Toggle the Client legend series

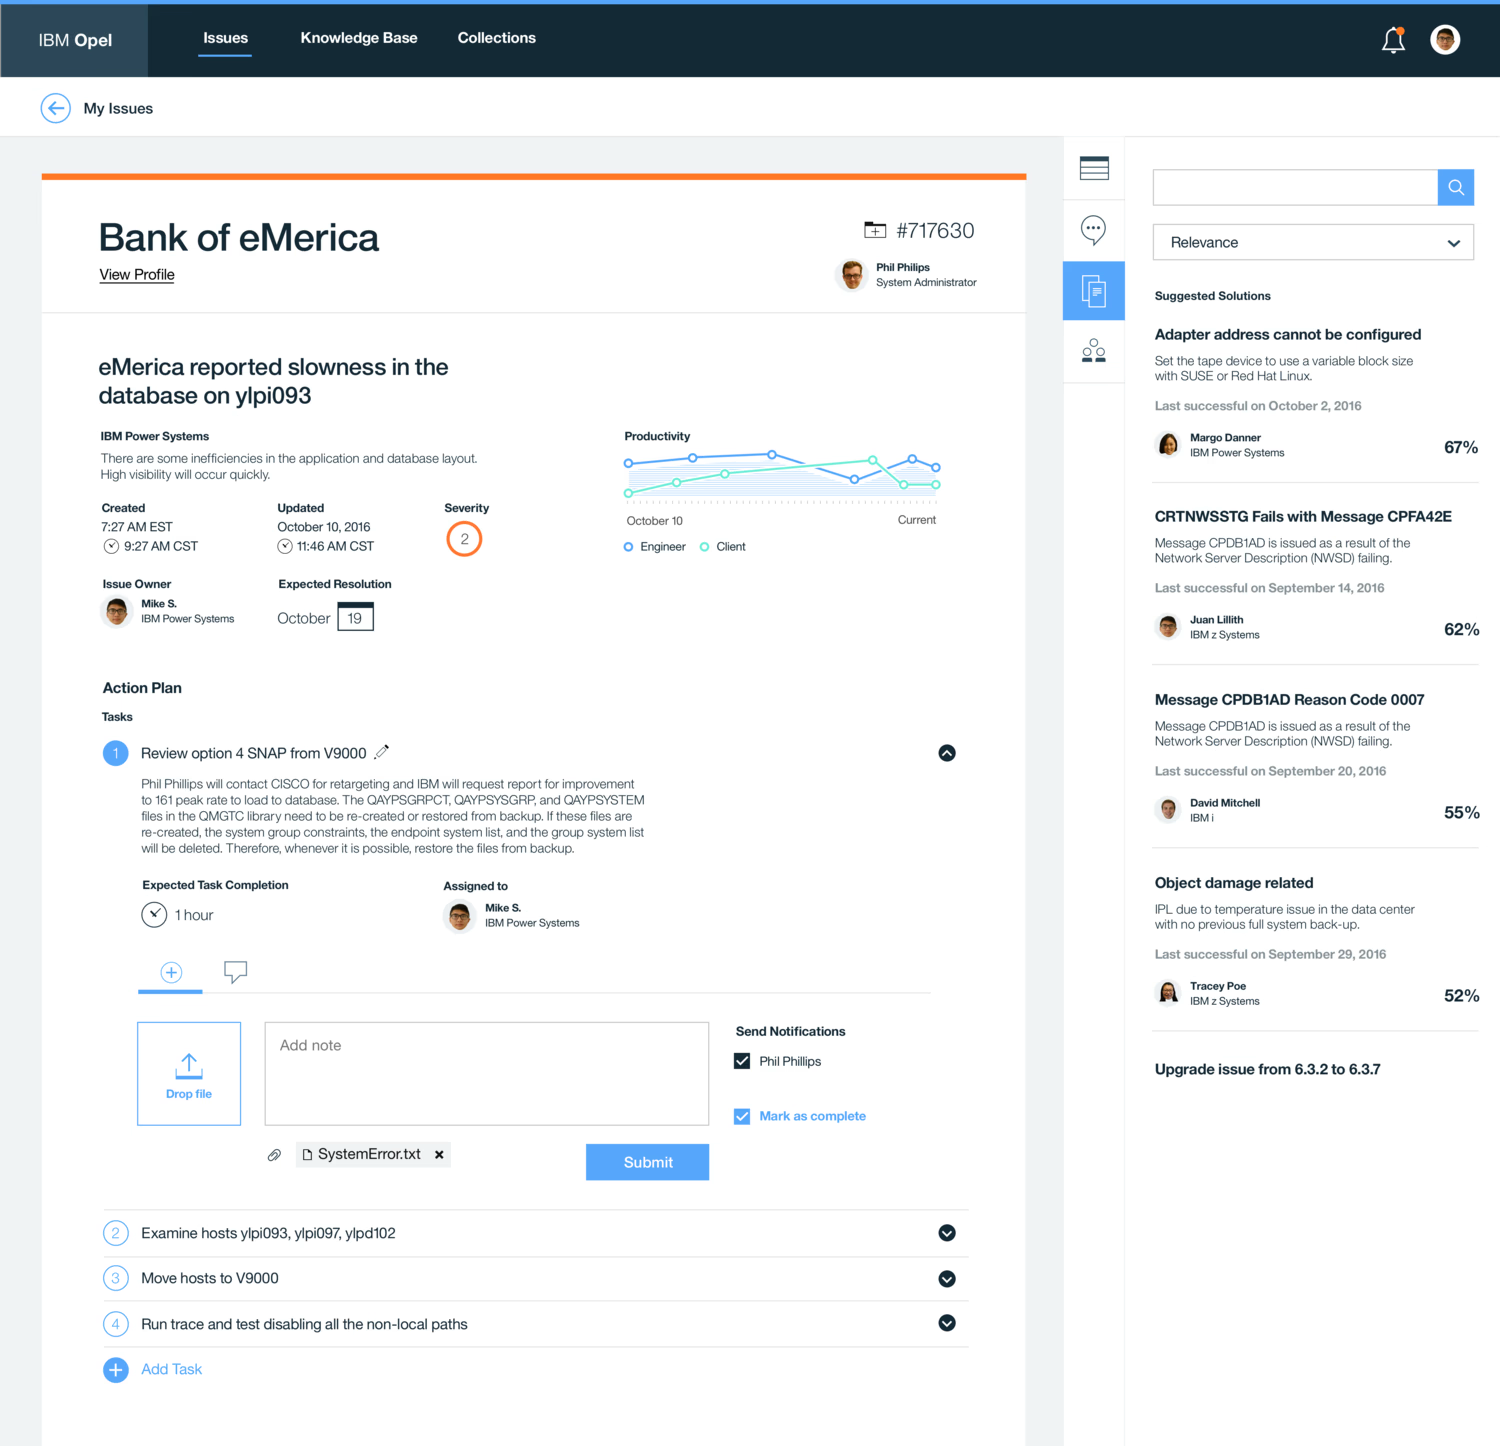tap(723, 547)
